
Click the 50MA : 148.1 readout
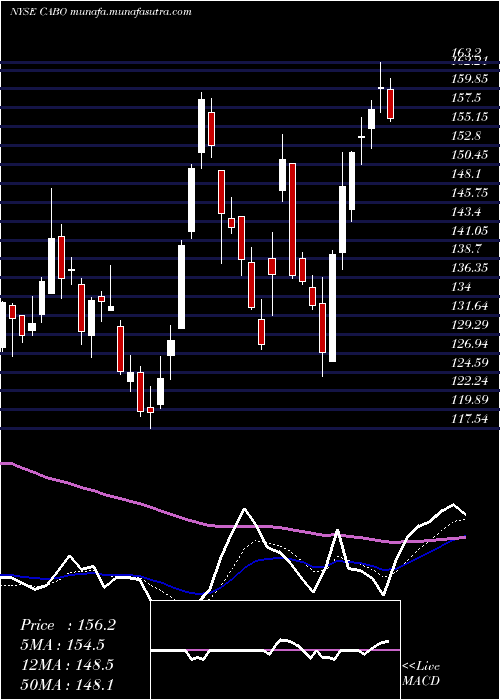click(x=67, y=684)
